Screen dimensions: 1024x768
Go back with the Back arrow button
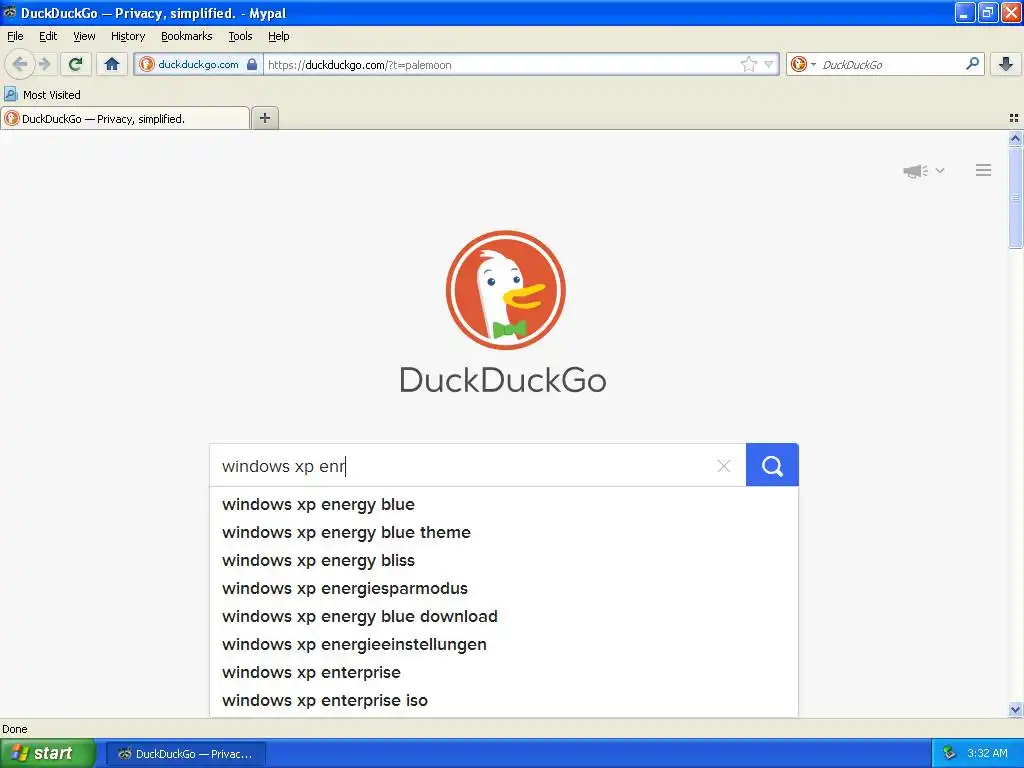click(20, 64)
